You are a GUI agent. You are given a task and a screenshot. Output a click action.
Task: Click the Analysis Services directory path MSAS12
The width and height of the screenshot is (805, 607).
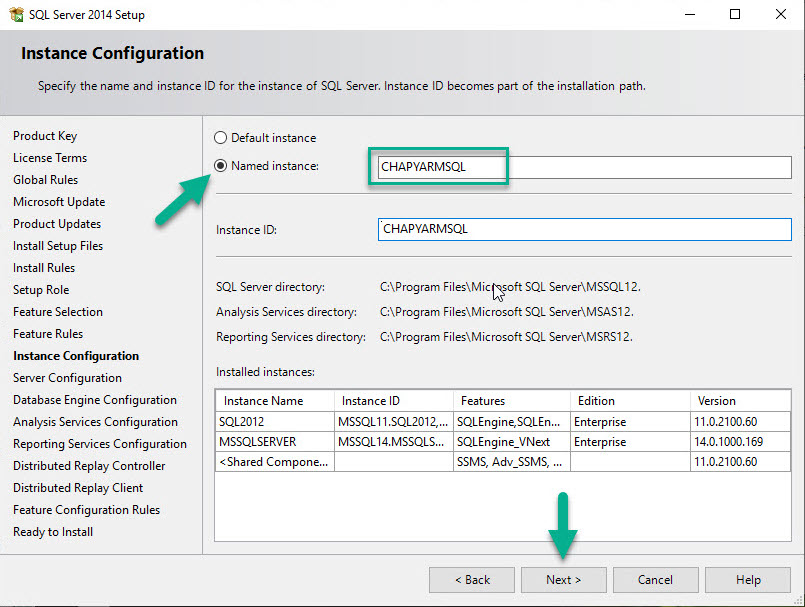coord(507,312)
